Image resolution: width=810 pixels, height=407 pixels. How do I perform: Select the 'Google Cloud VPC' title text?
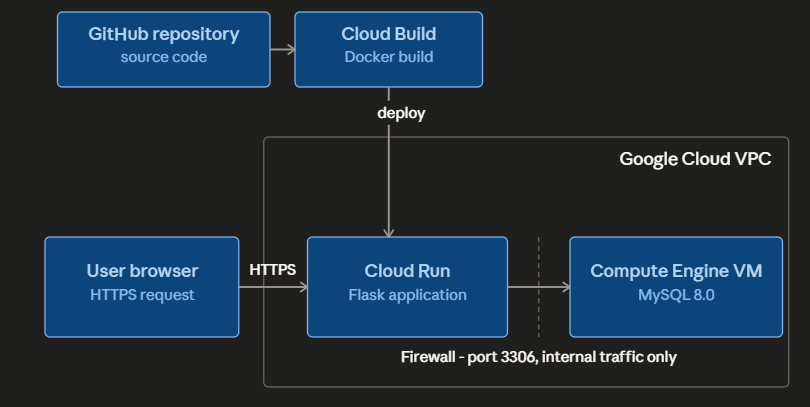tap(695, 159)
